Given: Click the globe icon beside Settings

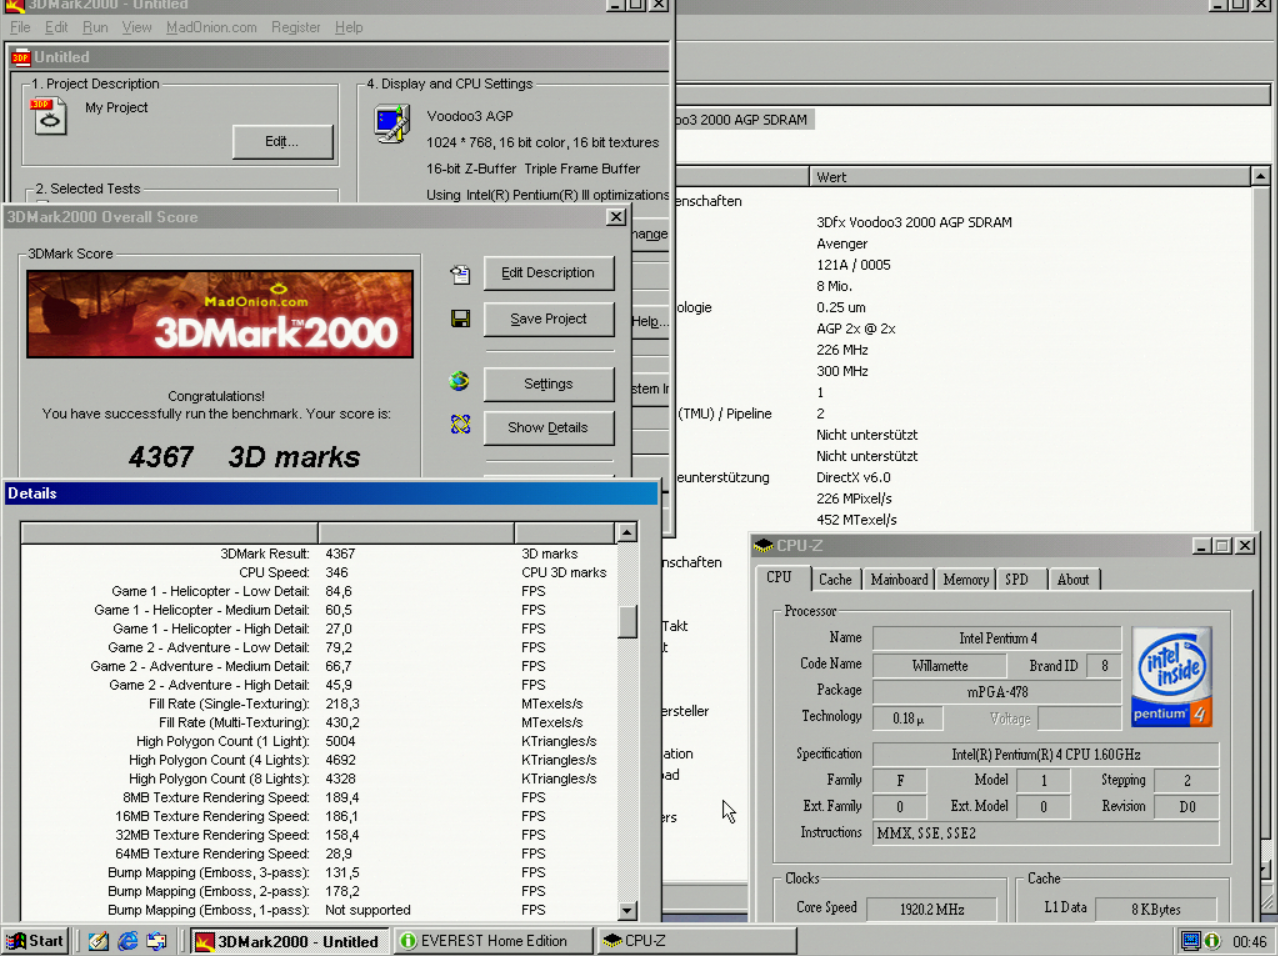Looking at the screenshot, I should pos(460,381).
